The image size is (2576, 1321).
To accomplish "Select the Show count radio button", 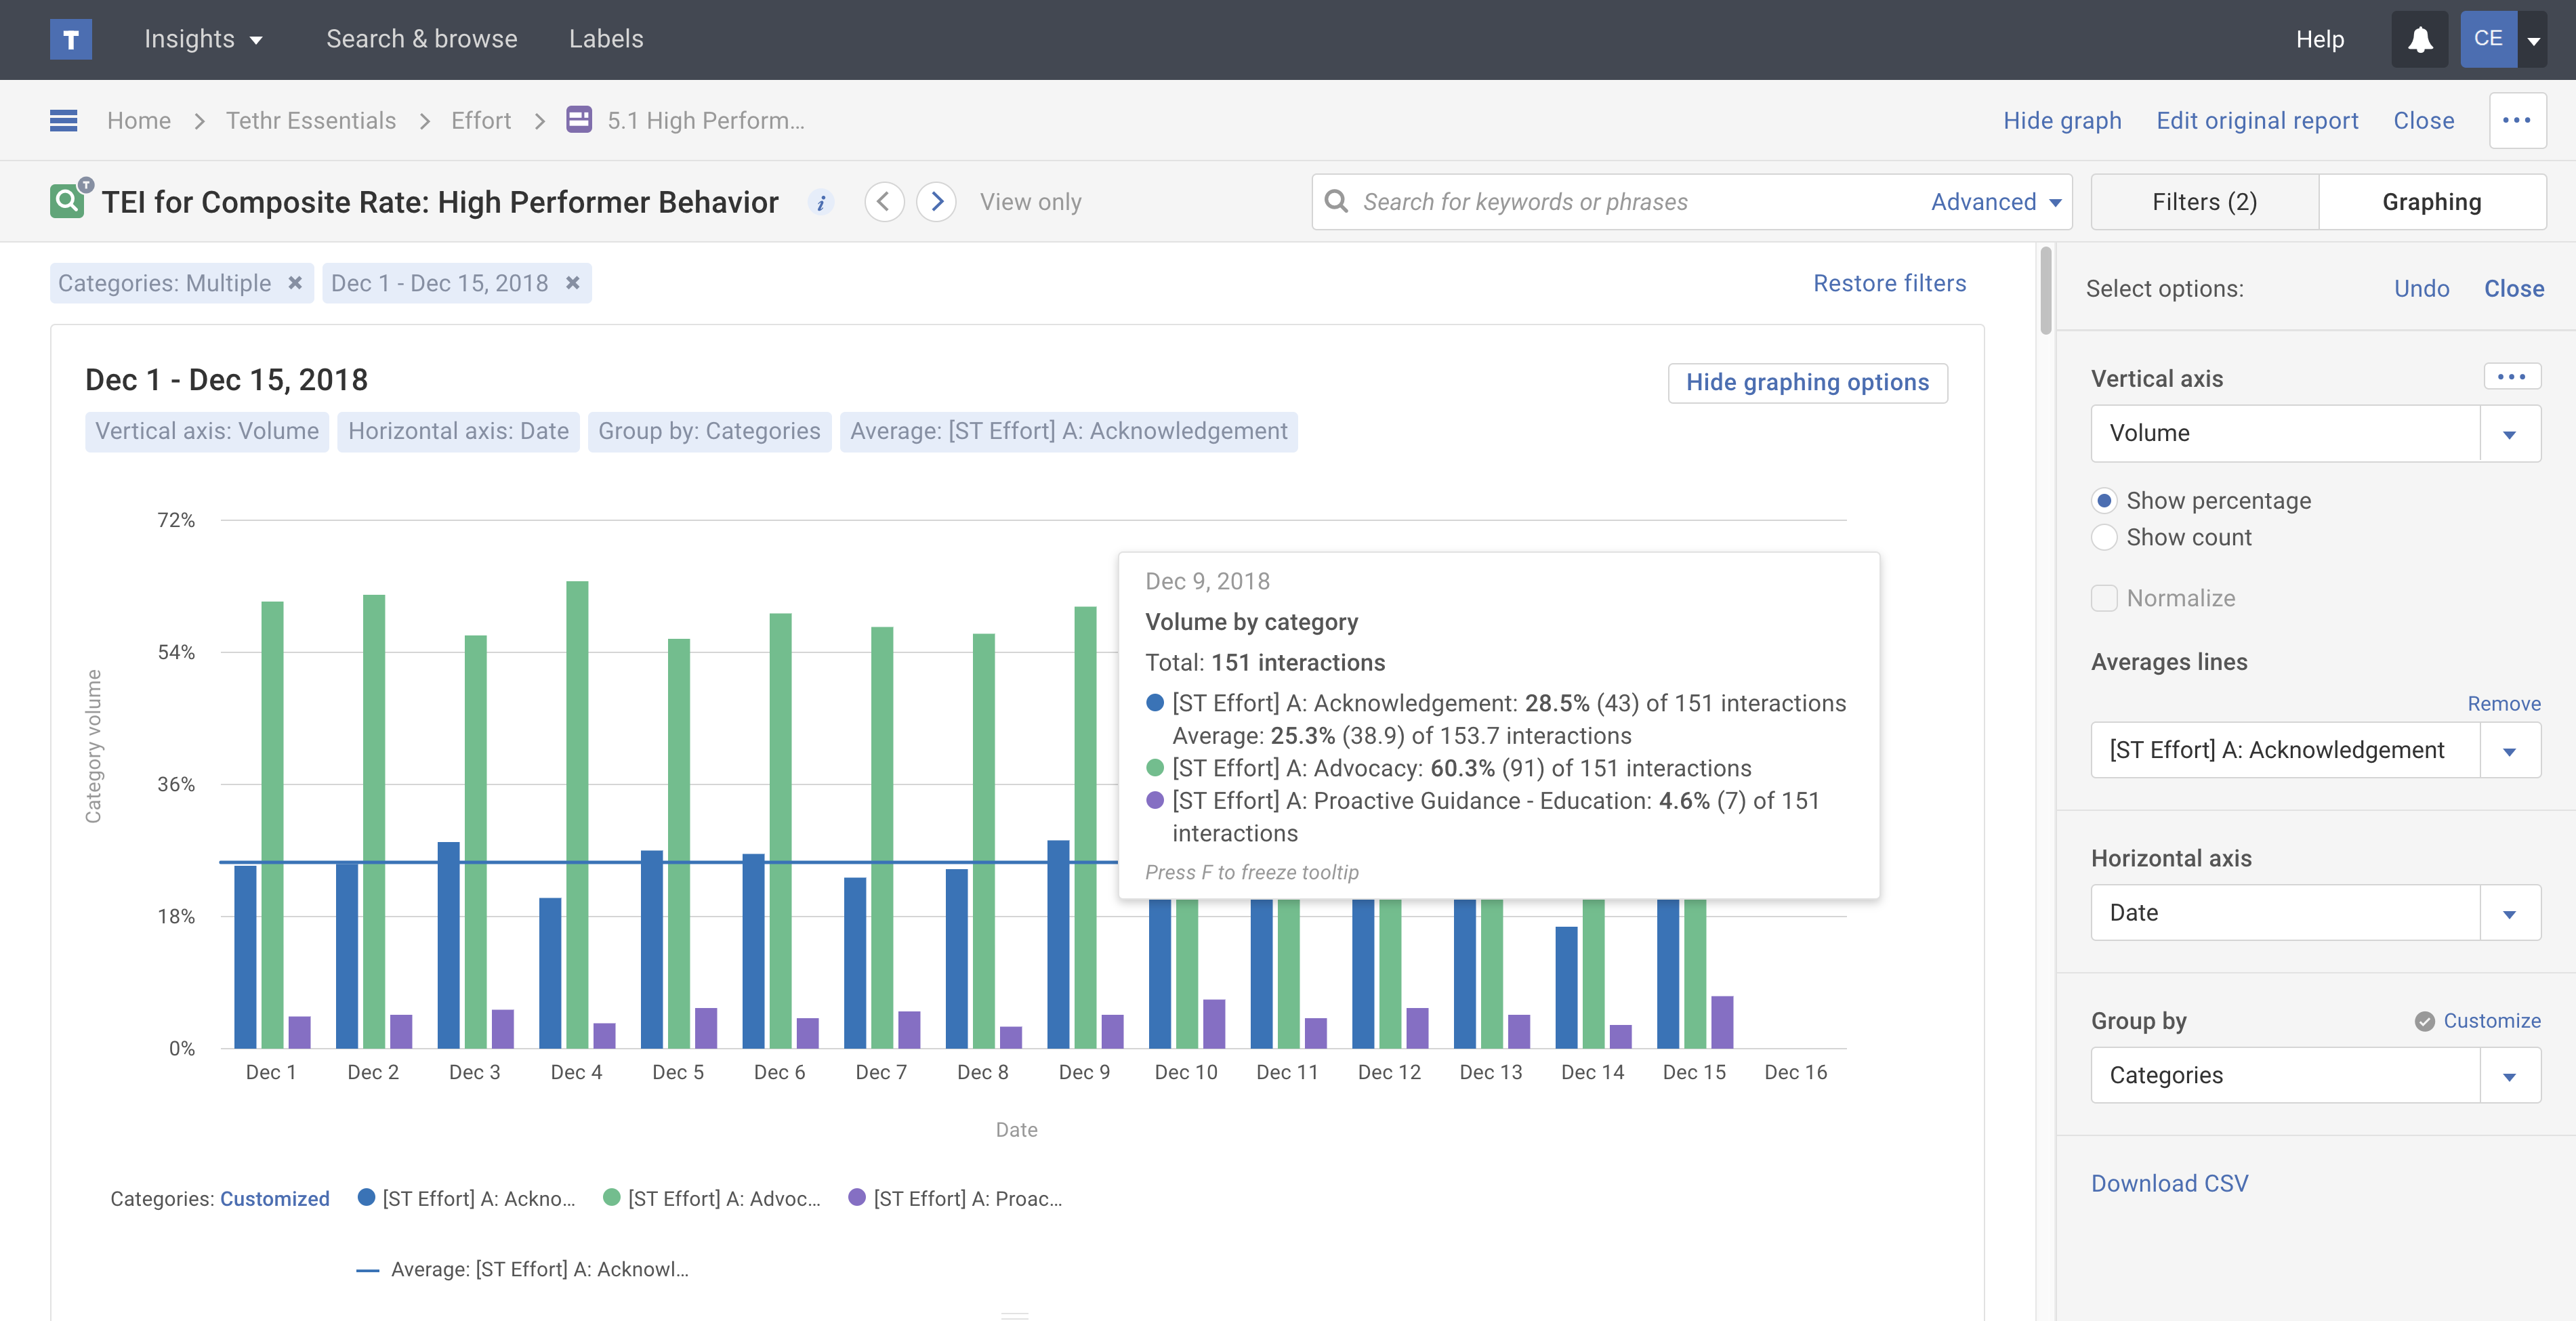I will click(2104, 537).
